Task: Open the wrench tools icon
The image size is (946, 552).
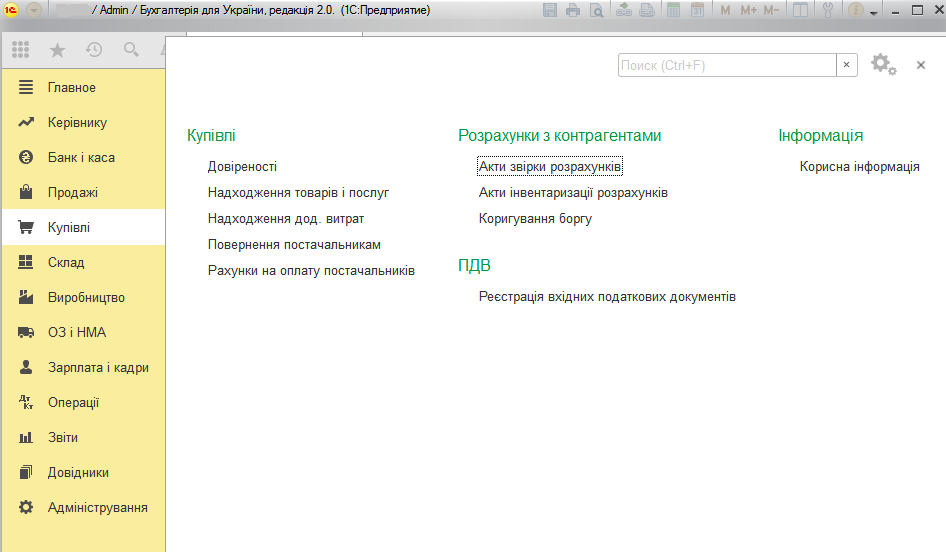Action: click(828, 10)
